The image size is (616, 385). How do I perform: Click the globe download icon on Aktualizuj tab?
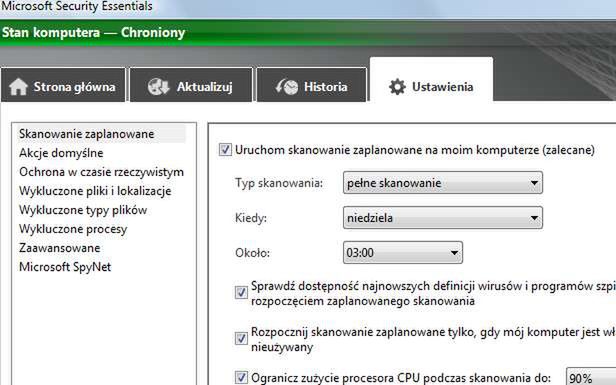tap(158, 86)
